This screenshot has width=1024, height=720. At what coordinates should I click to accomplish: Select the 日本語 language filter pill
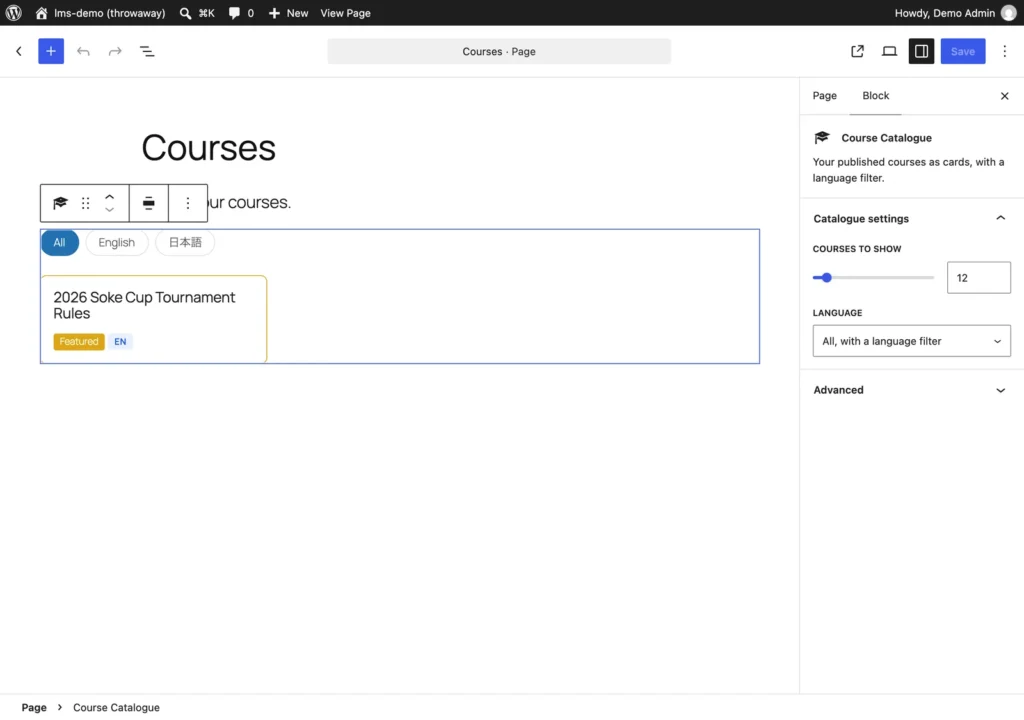tap(185, 242)
